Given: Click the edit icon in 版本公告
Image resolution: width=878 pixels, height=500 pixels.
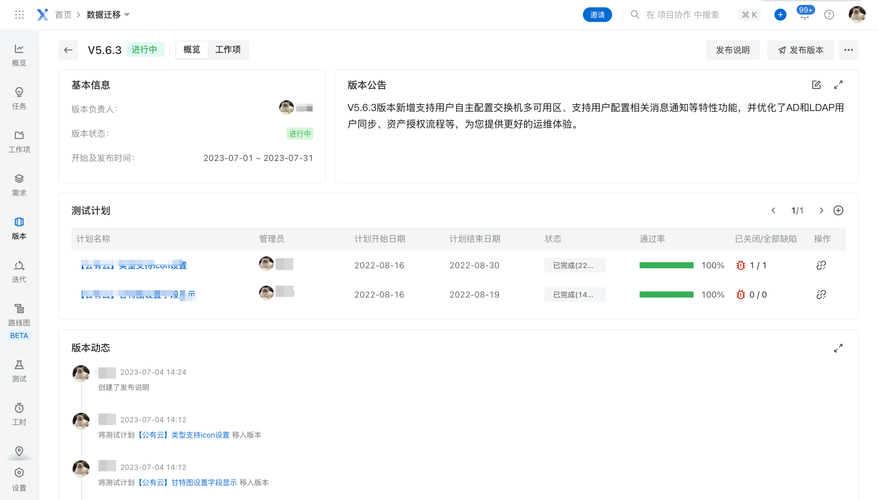Looking at the screenshot, I should (816, 85).
